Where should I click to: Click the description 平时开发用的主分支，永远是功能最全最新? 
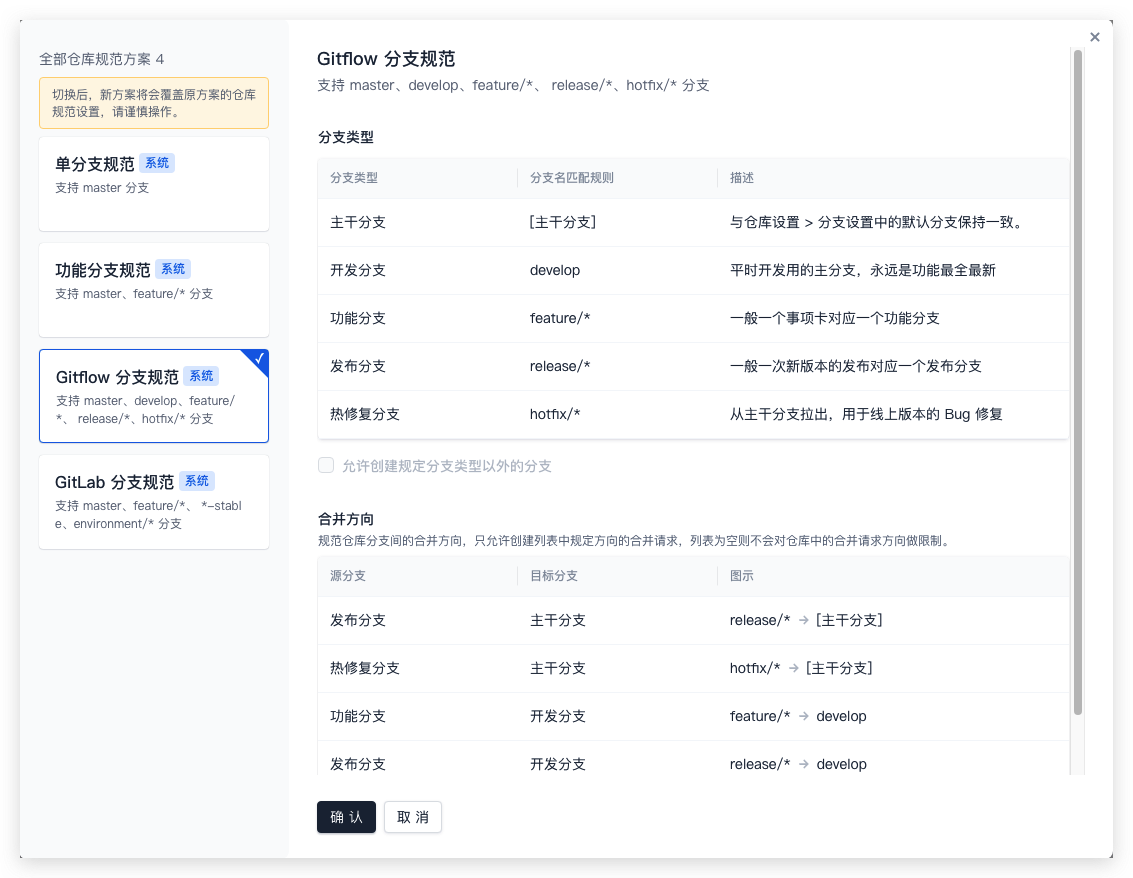(863, 270)
